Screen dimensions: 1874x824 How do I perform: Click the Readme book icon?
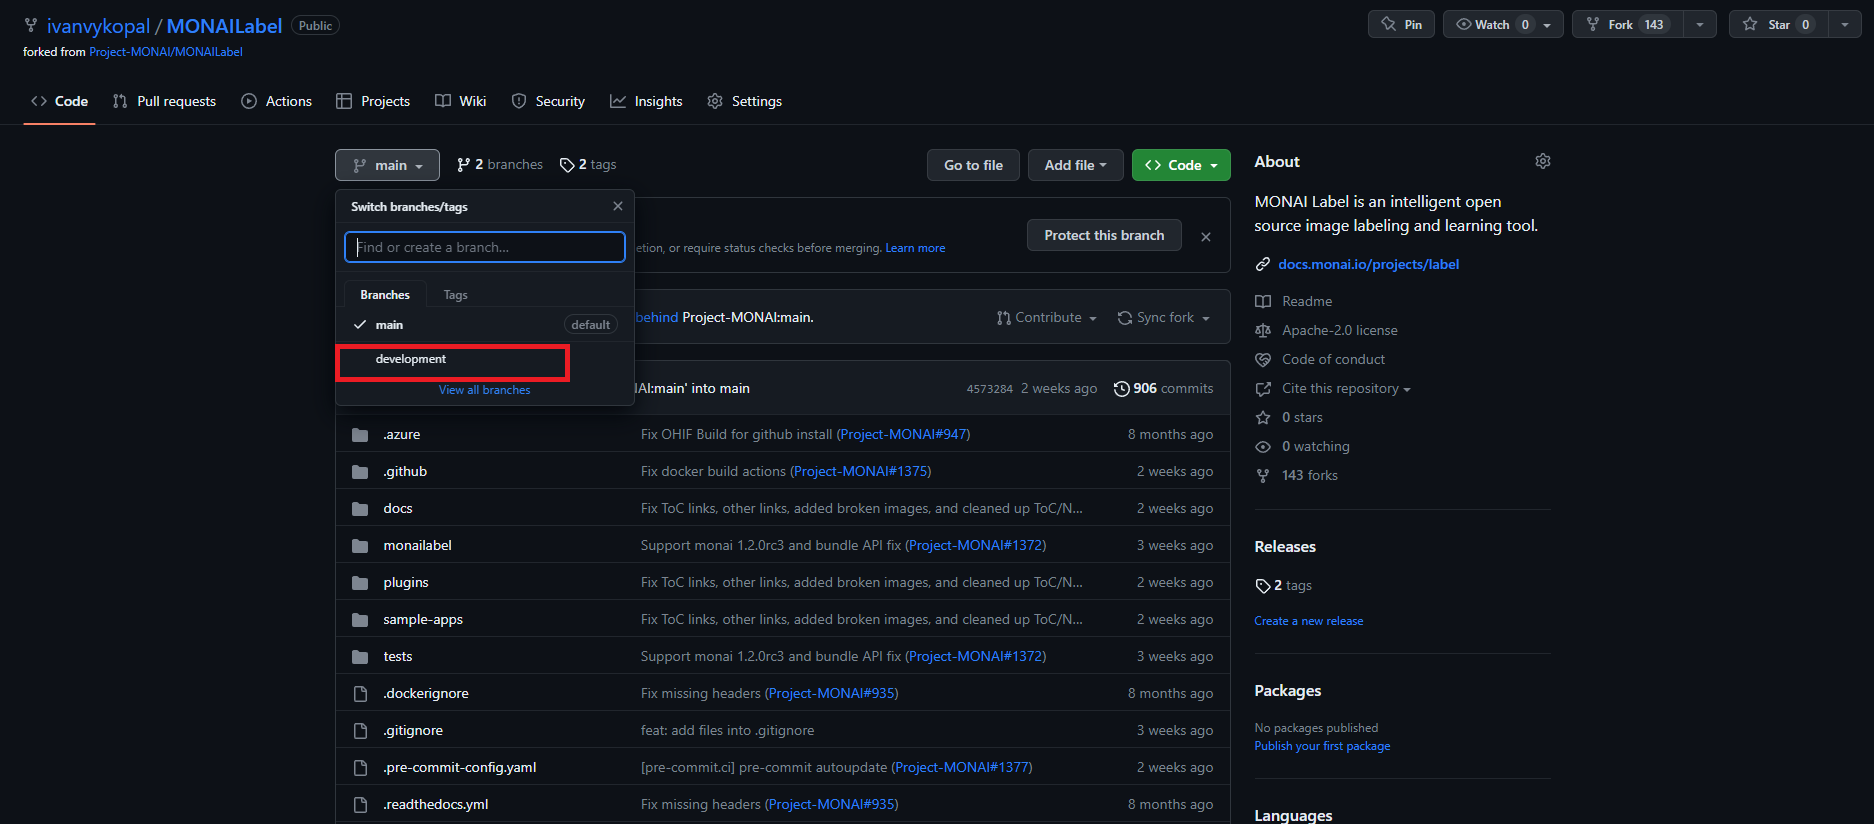1263,301
